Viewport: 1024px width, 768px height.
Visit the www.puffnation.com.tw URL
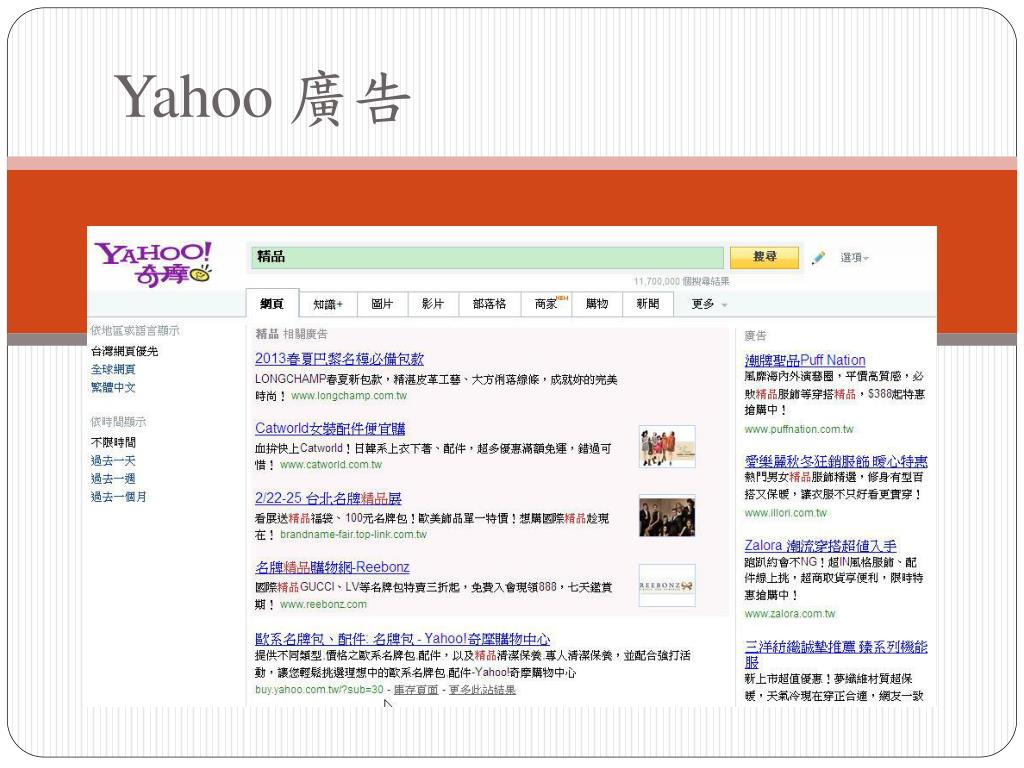[799, 429]
